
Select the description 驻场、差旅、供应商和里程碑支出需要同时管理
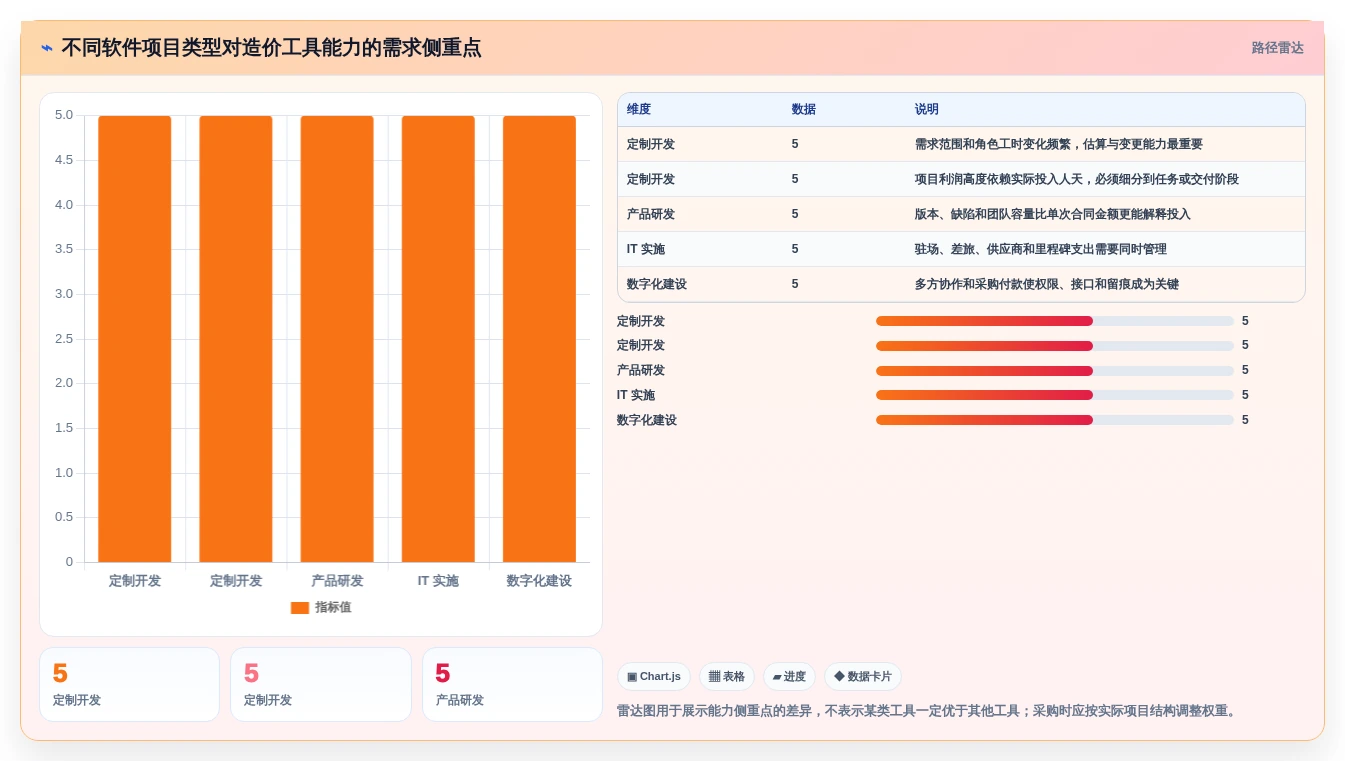click(x=1041, y=249)
